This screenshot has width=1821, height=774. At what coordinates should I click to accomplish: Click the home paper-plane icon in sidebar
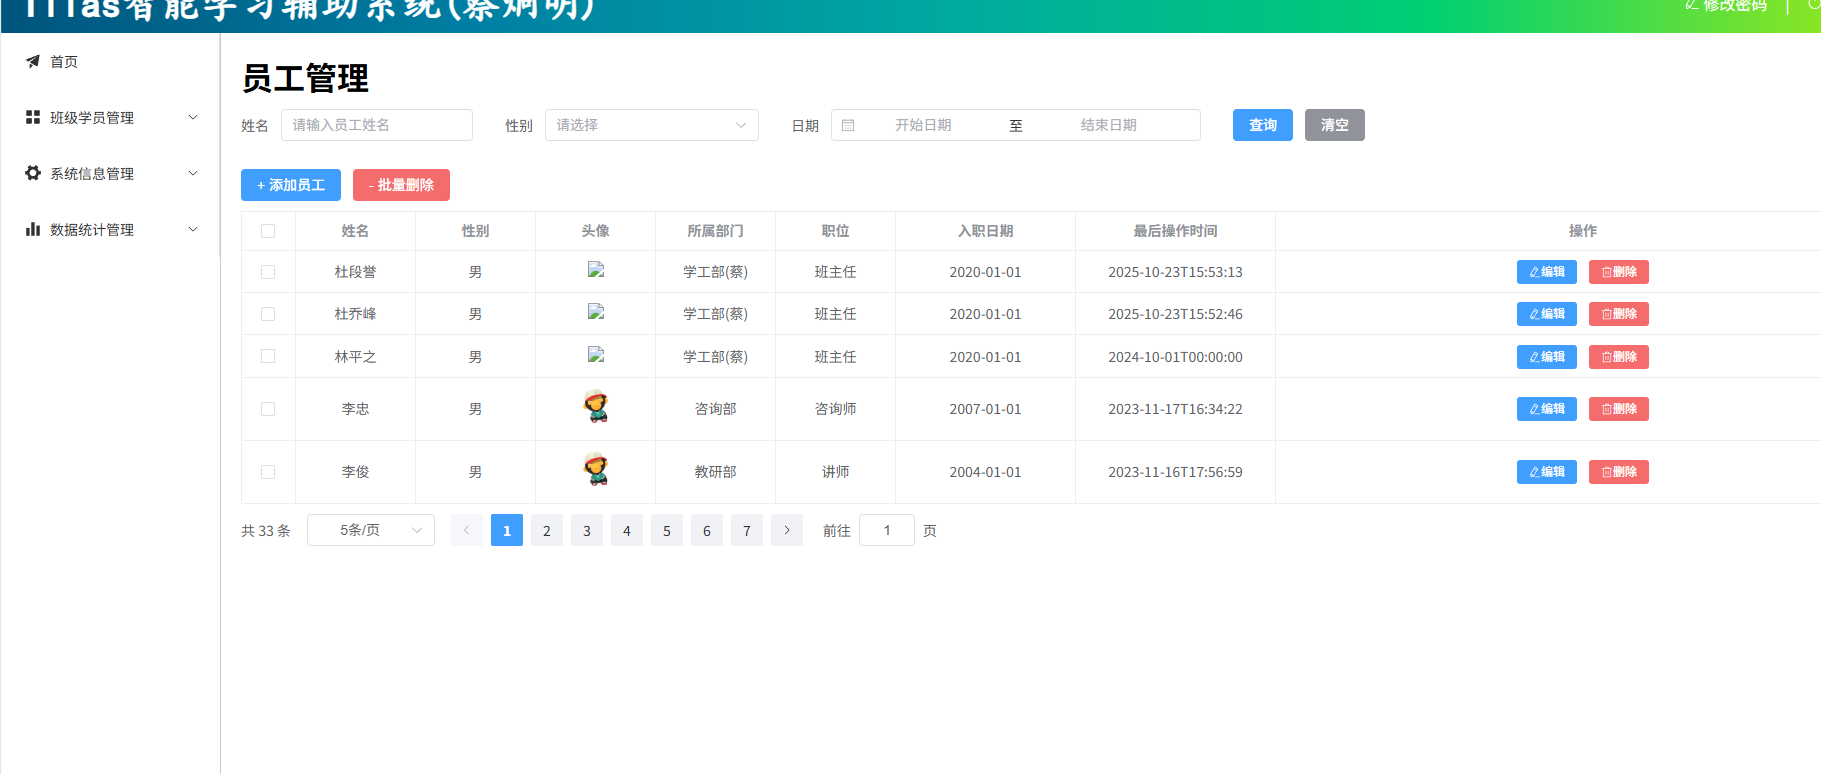[33, 61]
